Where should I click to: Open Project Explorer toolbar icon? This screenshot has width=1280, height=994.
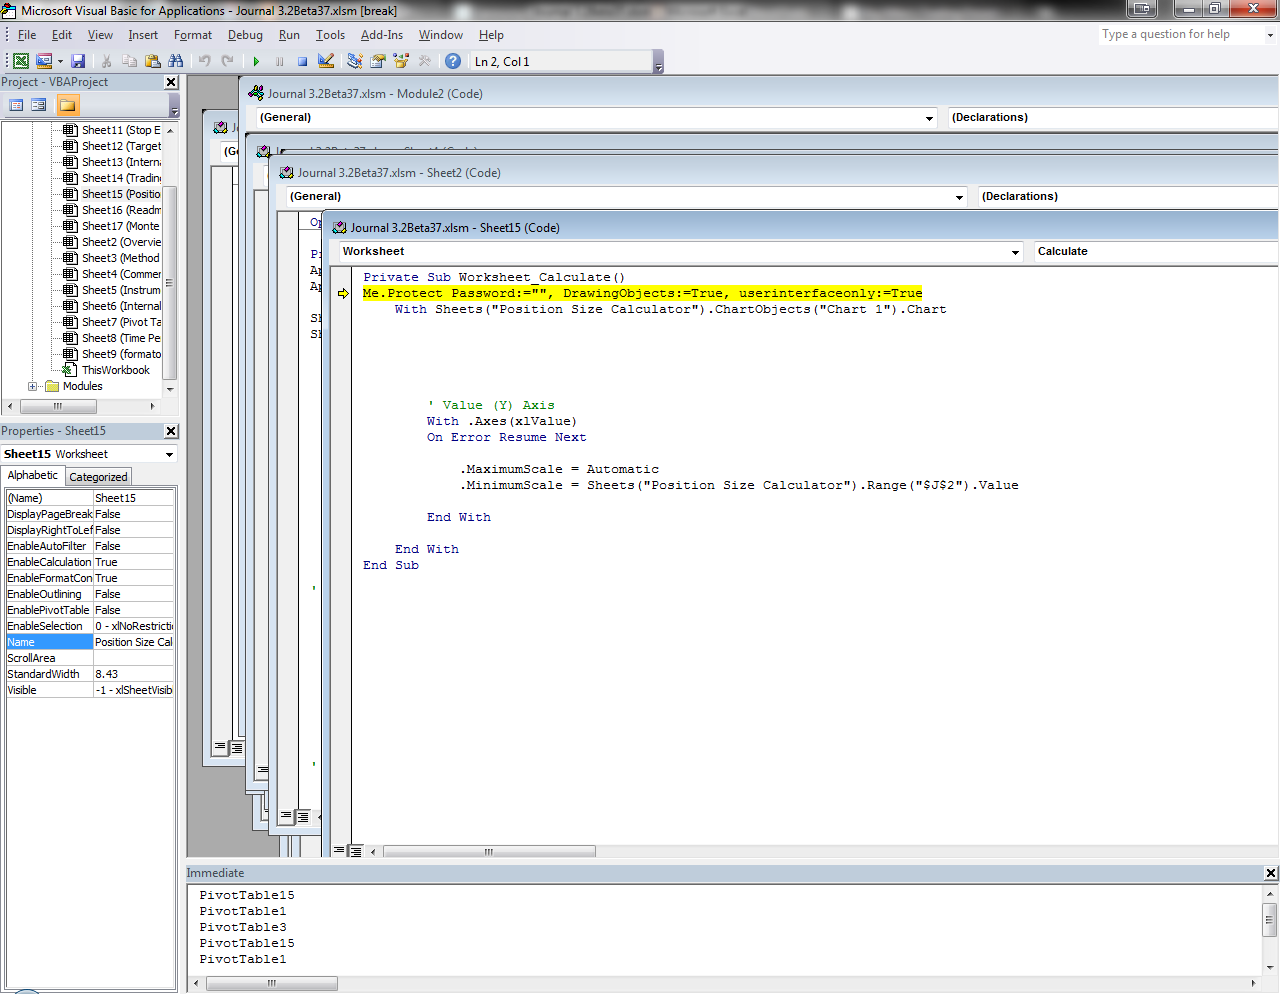354,61
